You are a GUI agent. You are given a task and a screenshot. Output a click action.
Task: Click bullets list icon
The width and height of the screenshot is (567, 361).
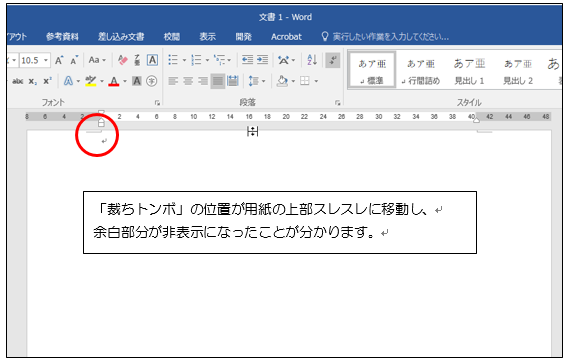click(x=173, y=60)
